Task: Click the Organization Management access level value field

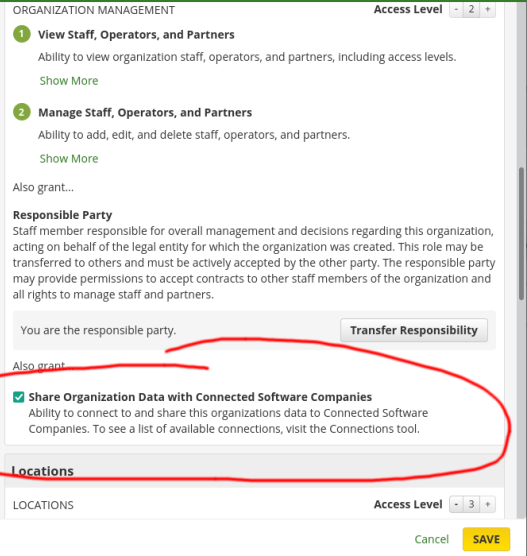Action: coord(471,10)
